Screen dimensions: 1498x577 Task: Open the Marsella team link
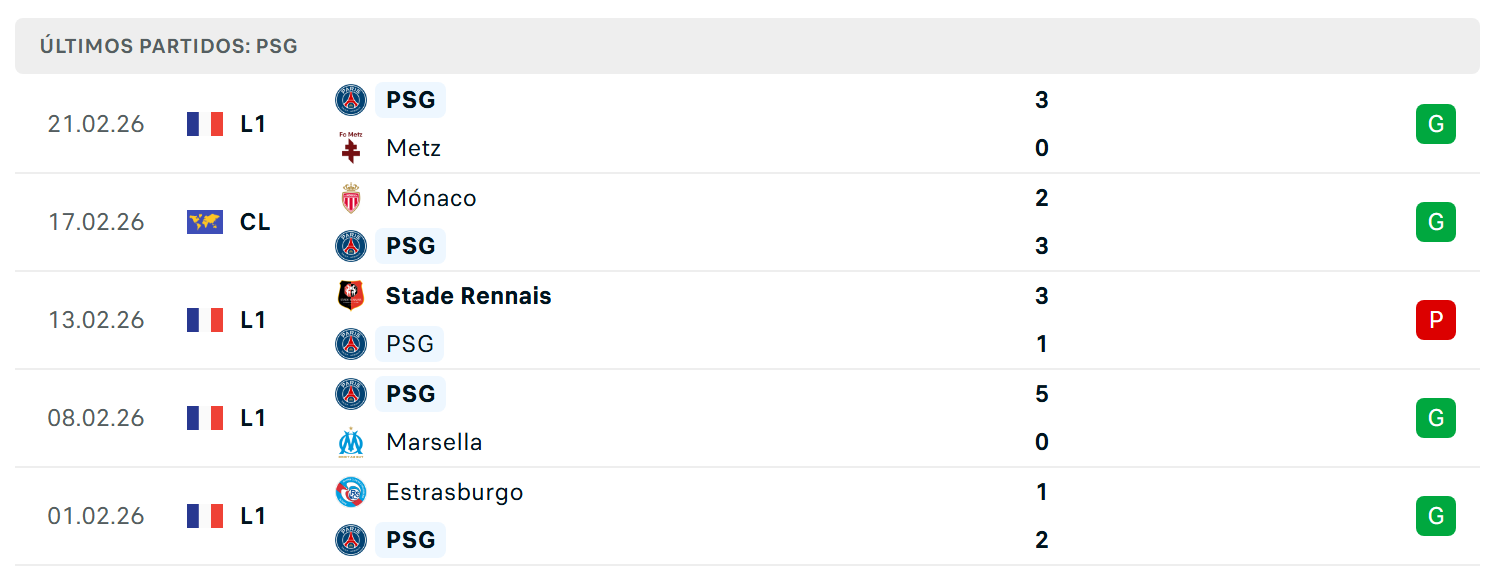pyautogui.click(x=434, y=442)
